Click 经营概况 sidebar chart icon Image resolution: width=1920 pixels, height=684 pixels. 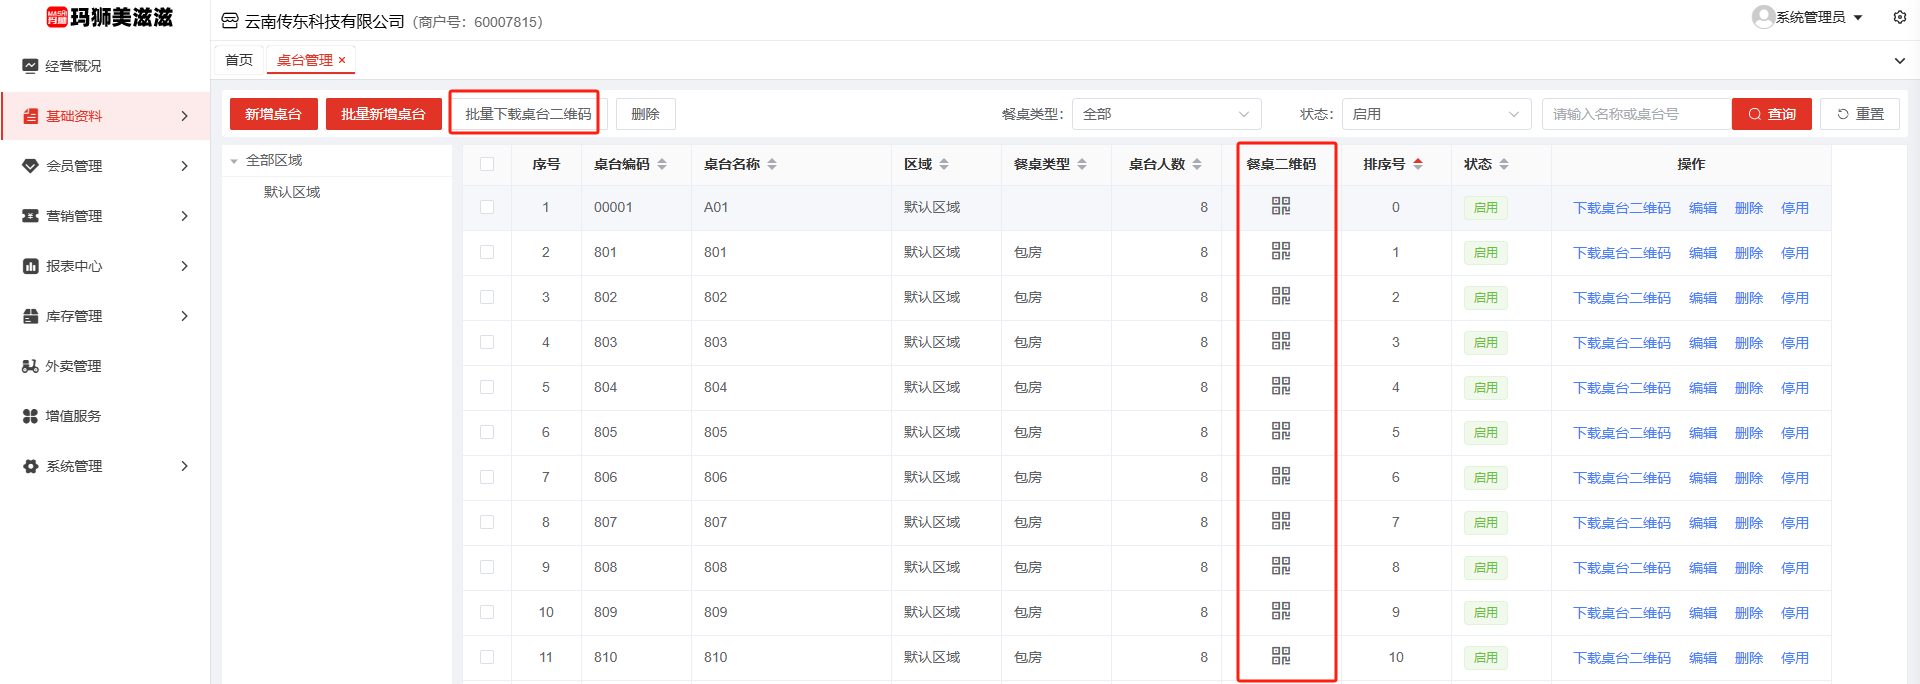point(30,66)
